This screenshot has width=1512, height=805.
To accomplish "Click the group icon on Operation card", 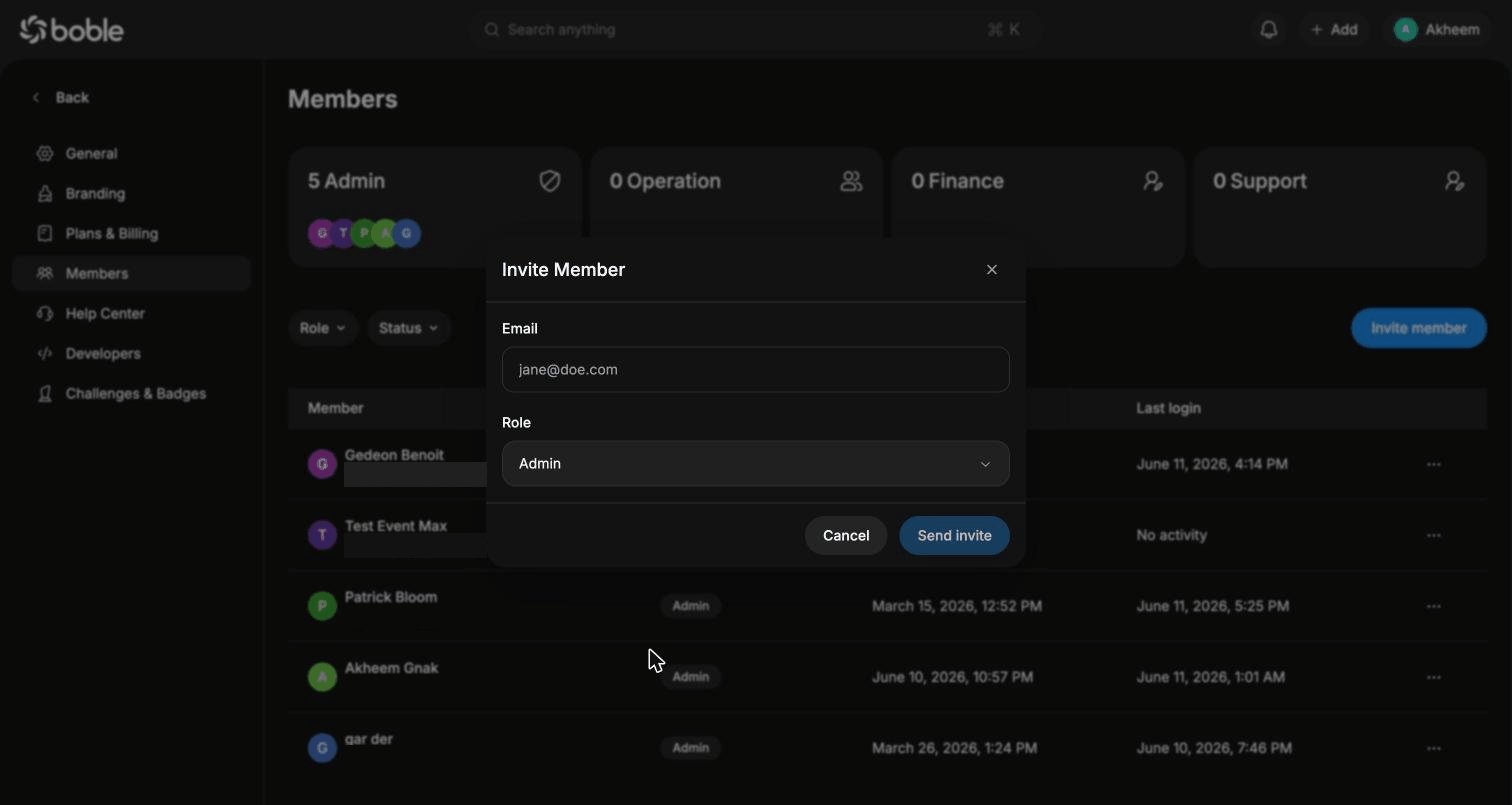I will point(851,181).
